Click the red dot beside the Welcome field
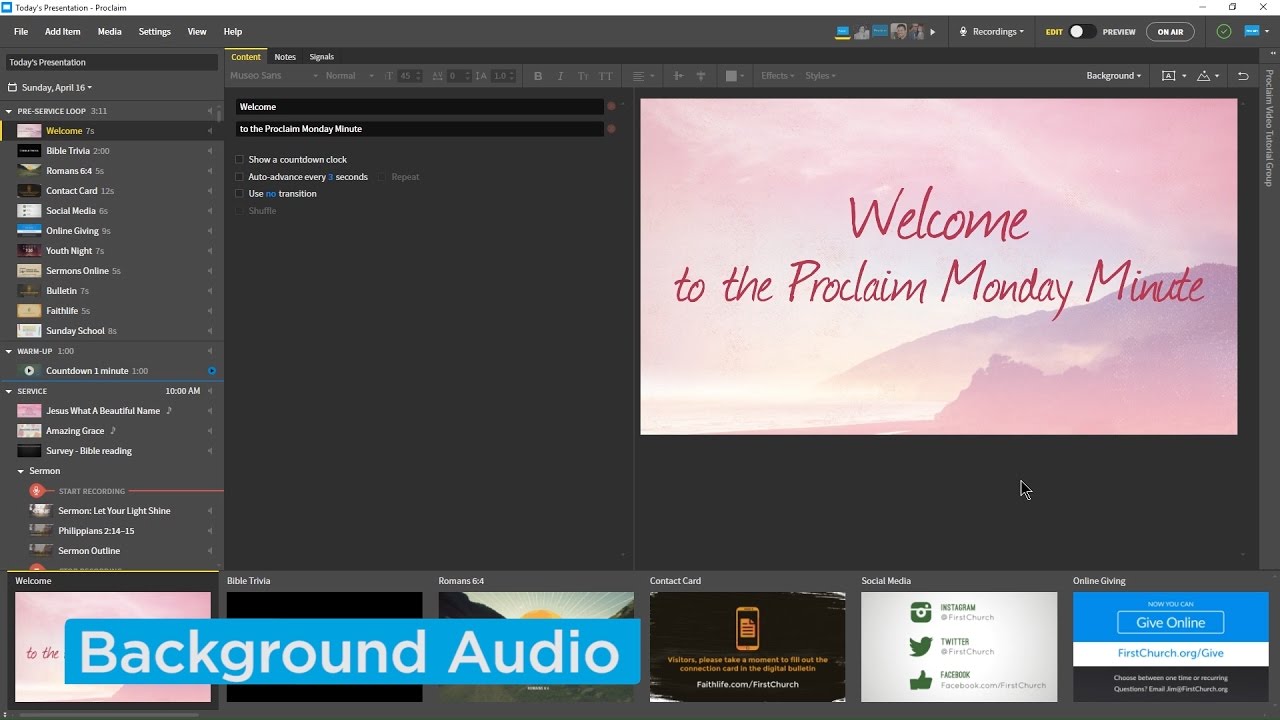This screenshot has width=1280, height=720. (x=611, y=107)
